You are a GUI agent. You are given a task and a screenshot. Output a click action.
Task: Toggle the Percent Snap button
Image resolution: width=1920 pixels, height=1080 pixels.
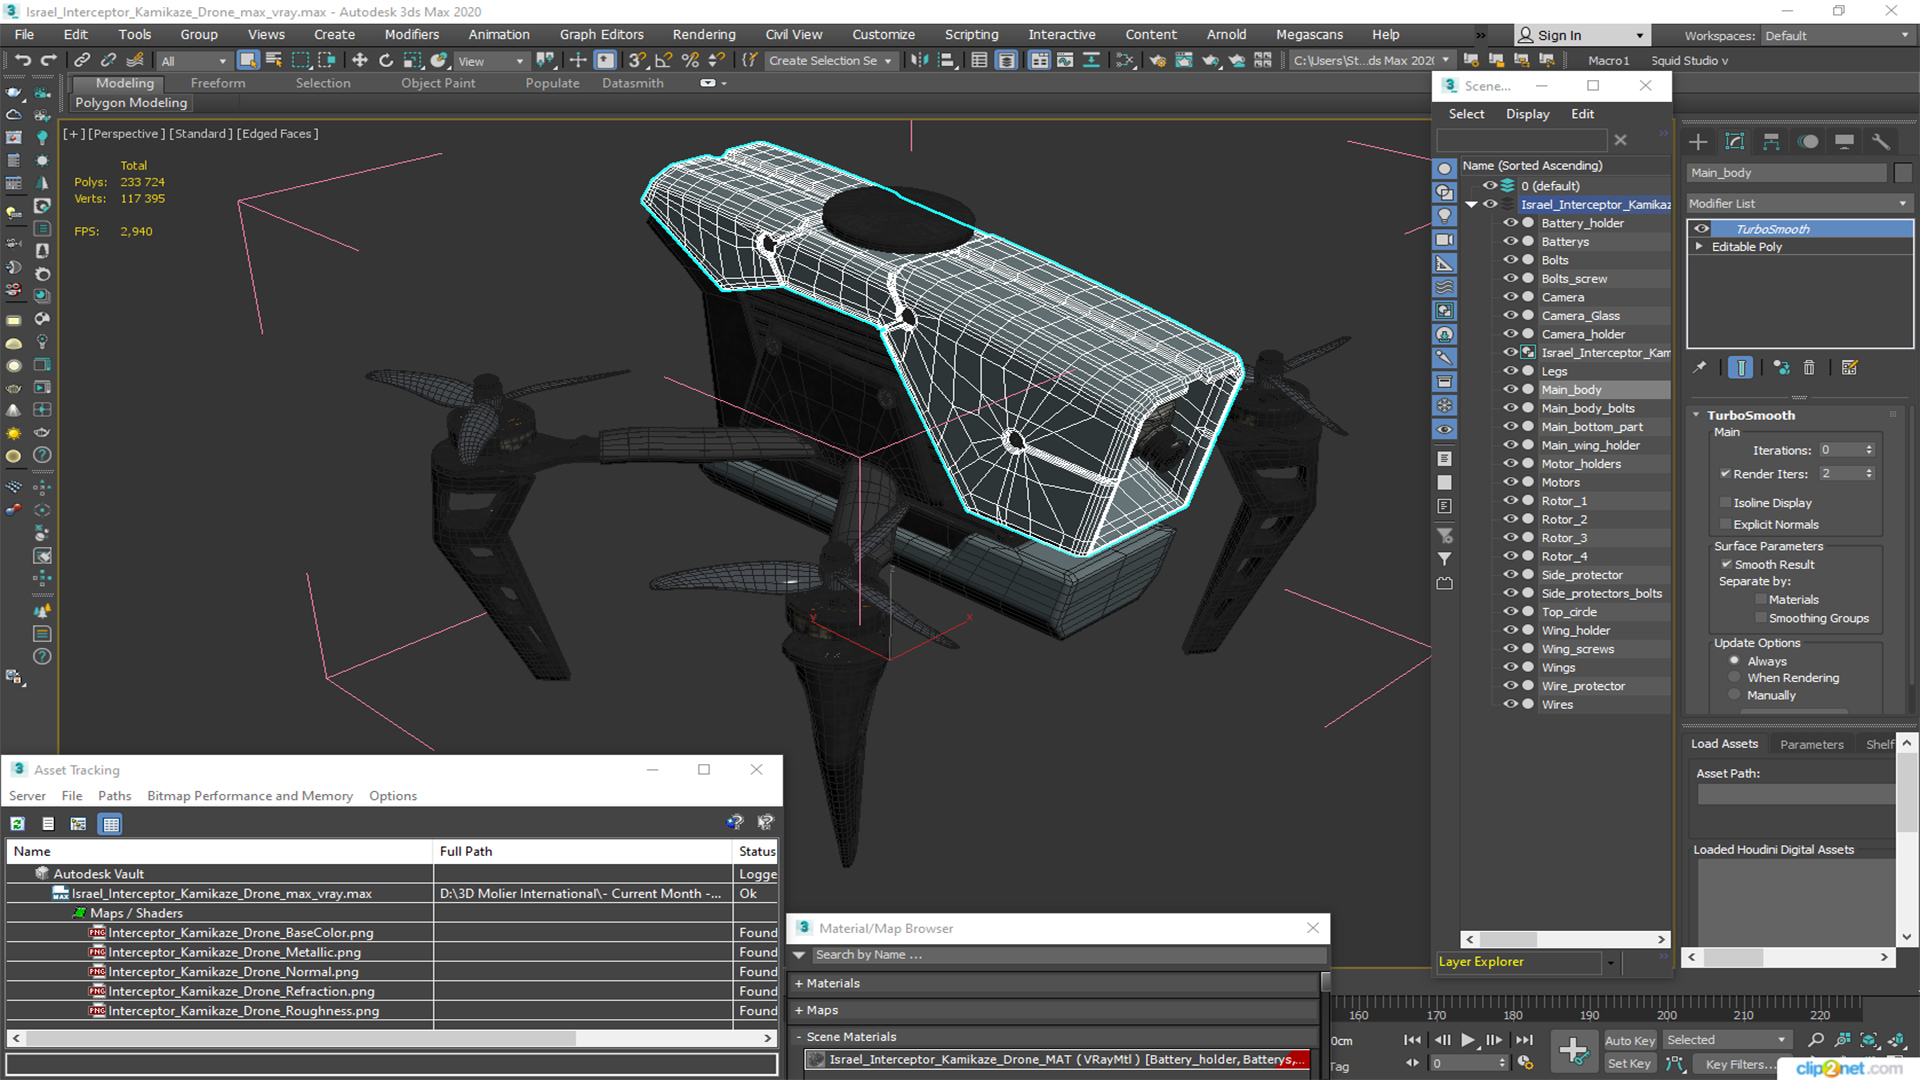point(690,60)
